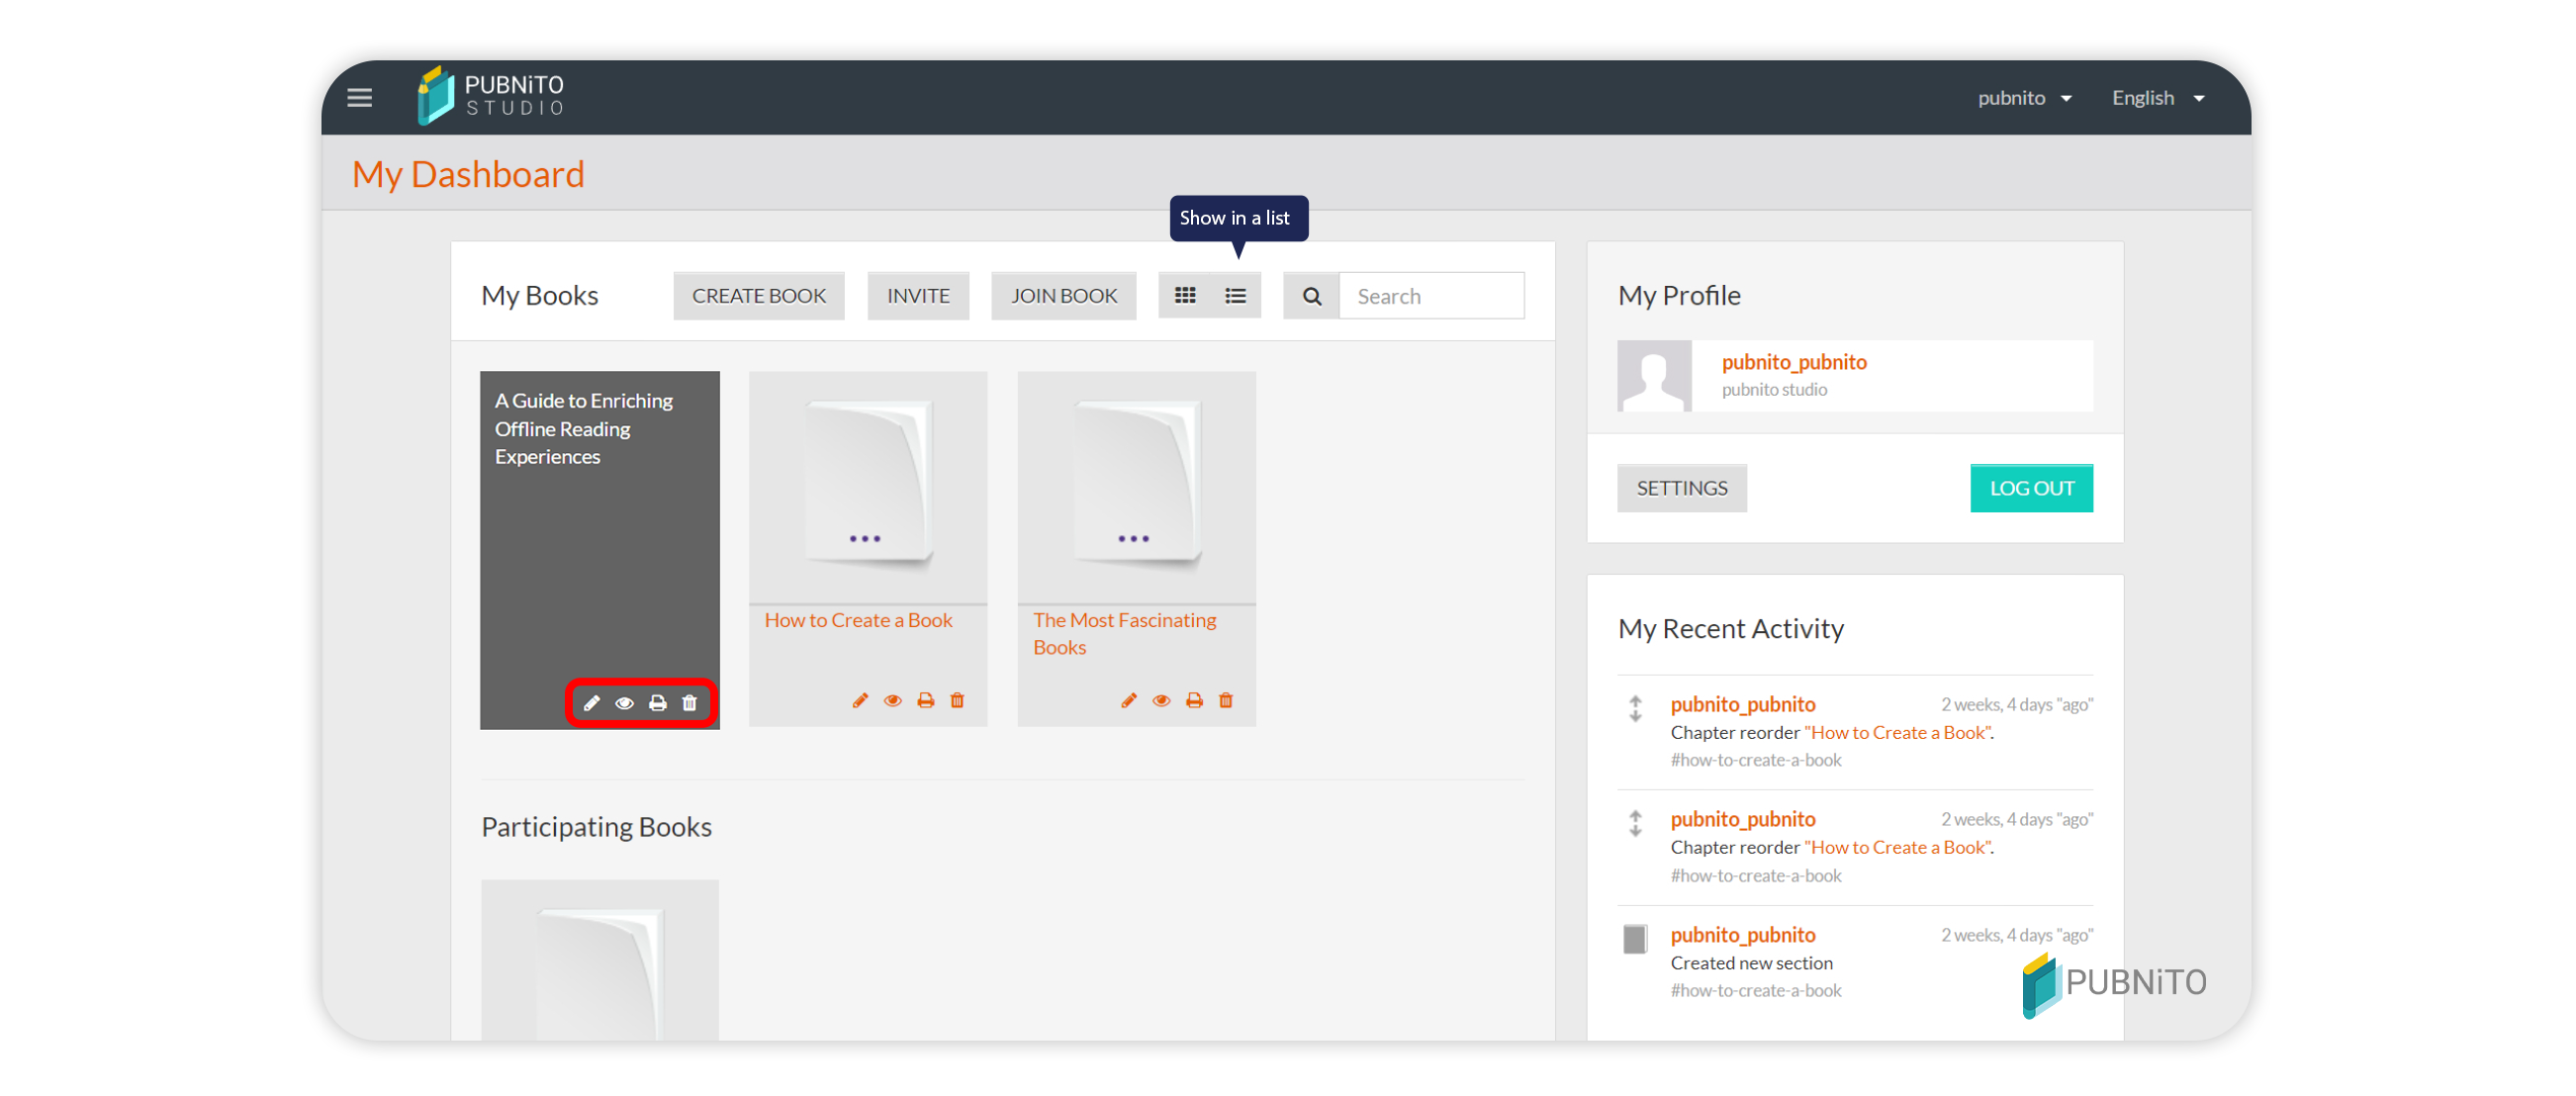Screen dimensions: 2576x1096
Task: Switch to list view for My Books
Action: click(x=1236, y=296)
